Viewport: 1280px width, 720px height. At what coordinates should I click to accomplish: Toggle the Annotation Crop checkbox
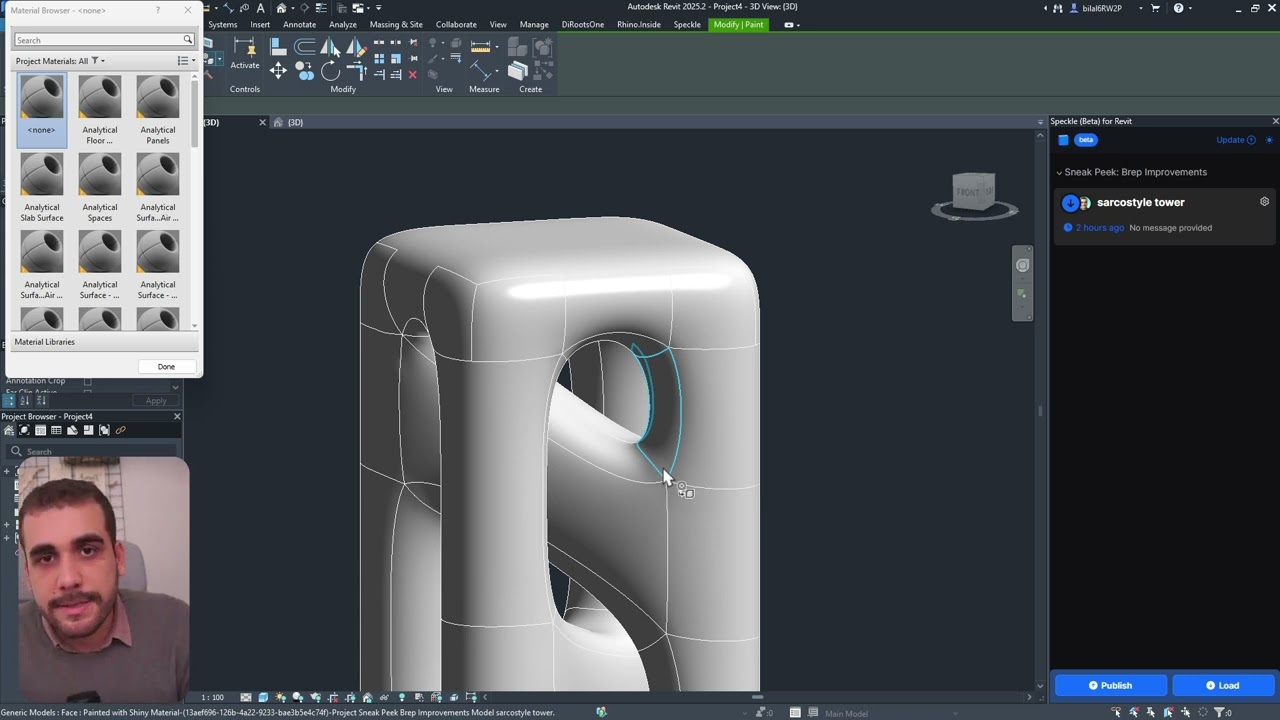(87, 381)
